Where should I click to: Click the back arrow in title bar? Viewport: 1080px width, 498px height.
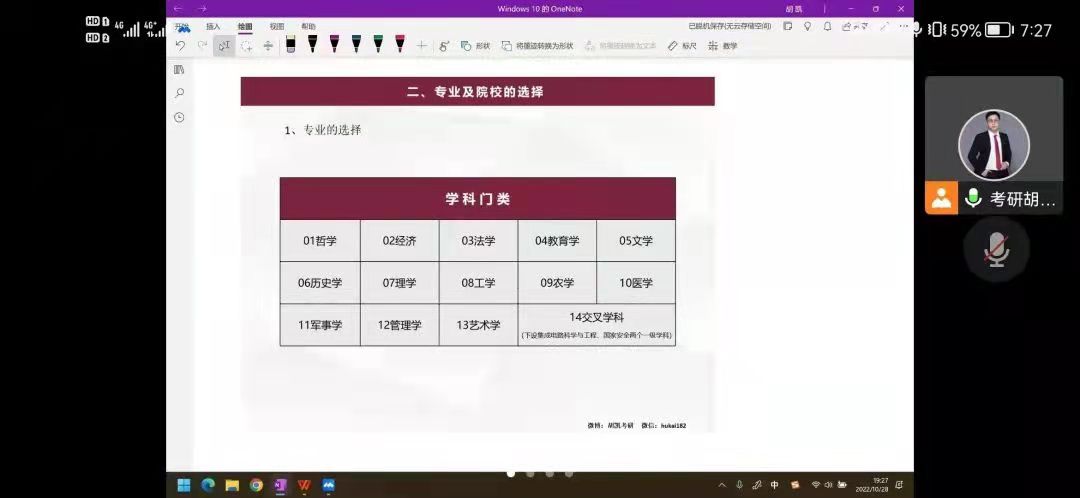click(x=178, y=9)
